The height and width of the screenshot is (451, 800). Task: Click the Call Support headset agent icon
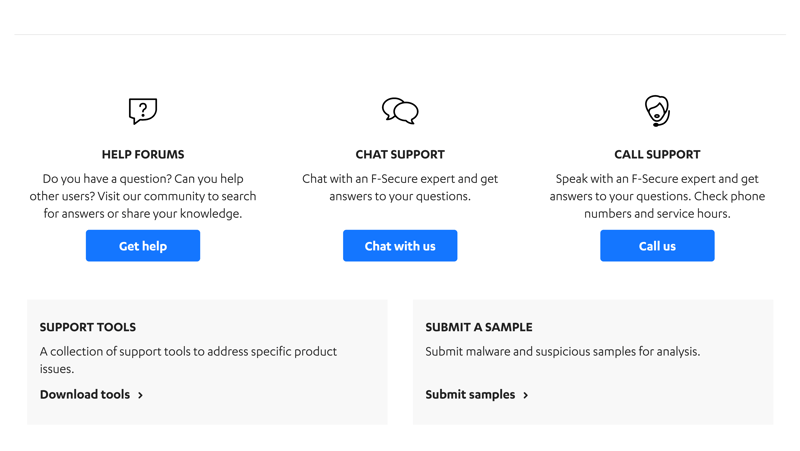[657, 111]
